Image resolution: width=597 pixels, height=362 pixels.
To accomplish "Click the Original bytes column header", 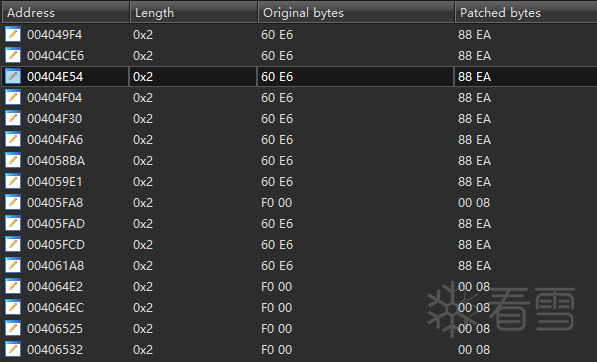I will pos(356,13).
